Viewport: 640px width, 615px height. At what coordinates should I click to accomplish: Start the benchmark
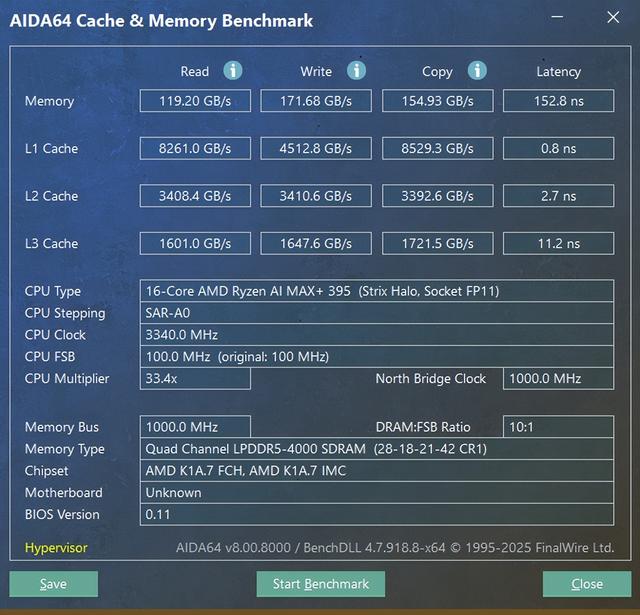click(x=320, y=584)
